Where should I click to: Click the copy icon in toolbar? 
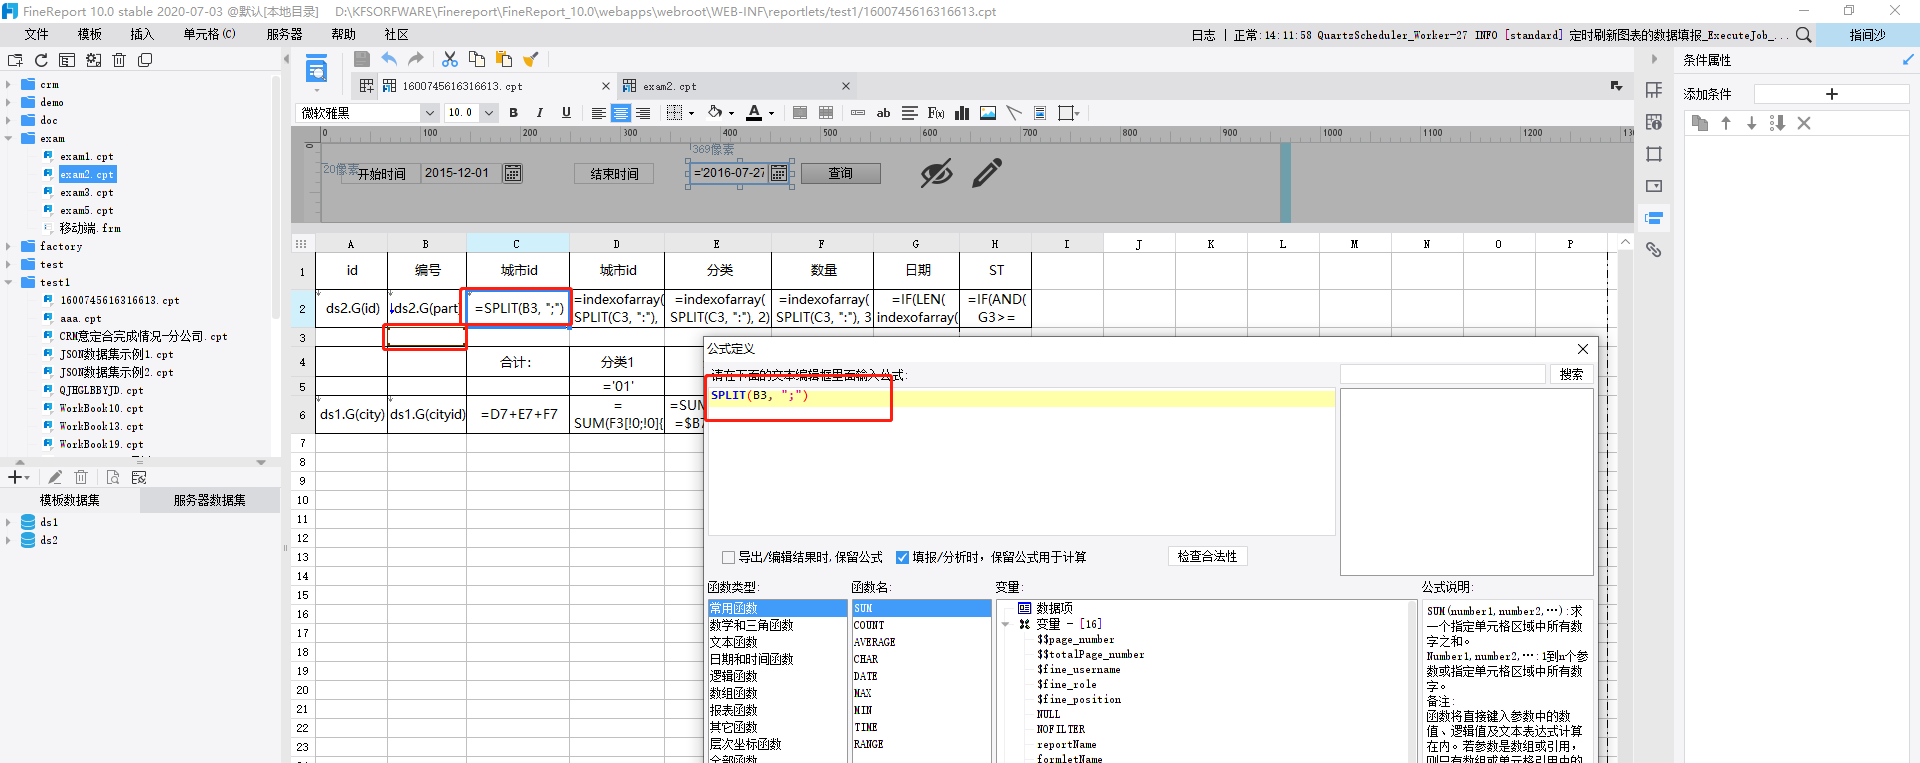477,59
